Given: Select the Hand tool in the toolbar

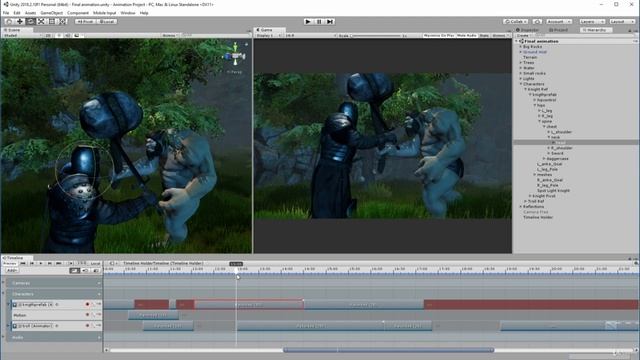Looking at the screenshot, I should [9, 21].
